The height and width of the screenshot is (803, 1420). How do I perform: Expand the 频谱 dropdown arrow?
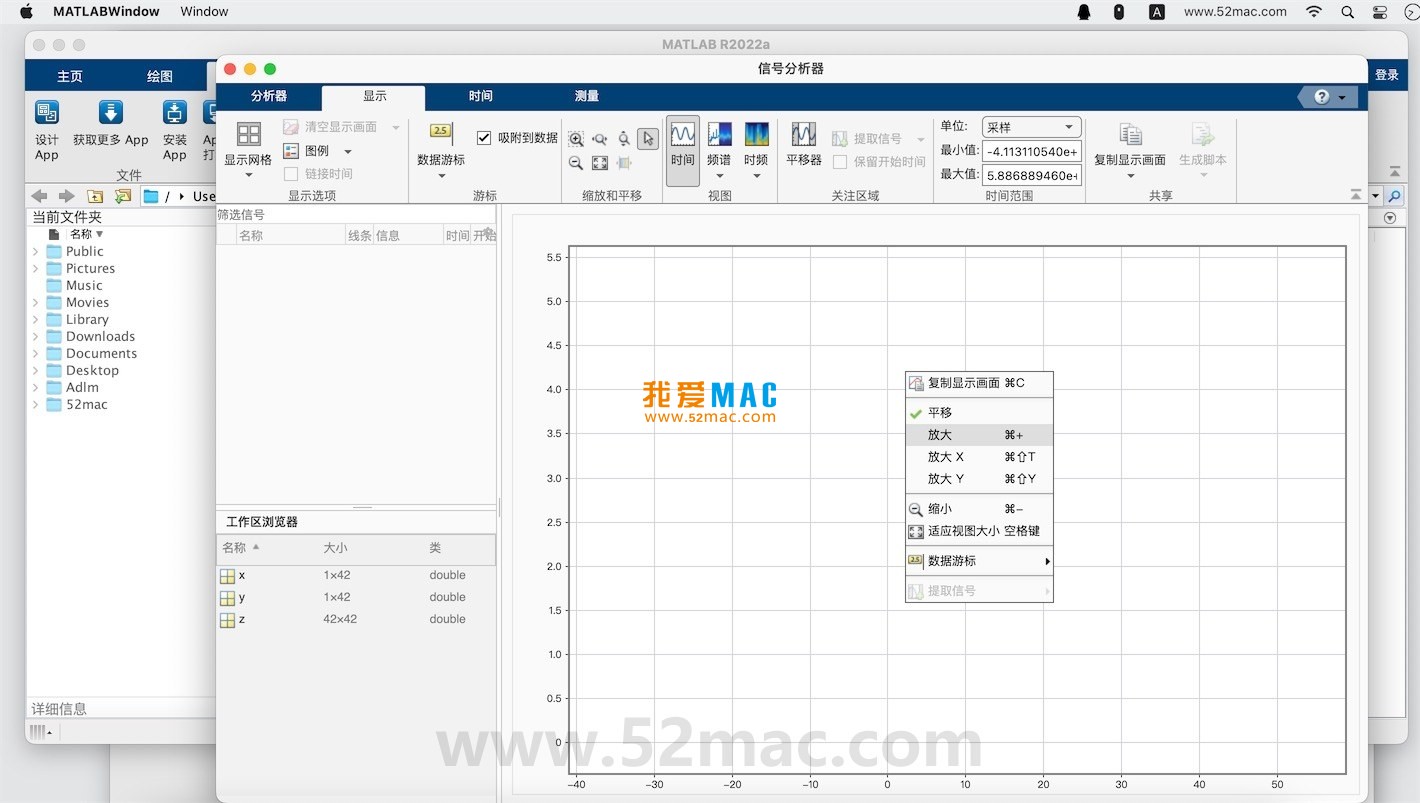[719, 177]
